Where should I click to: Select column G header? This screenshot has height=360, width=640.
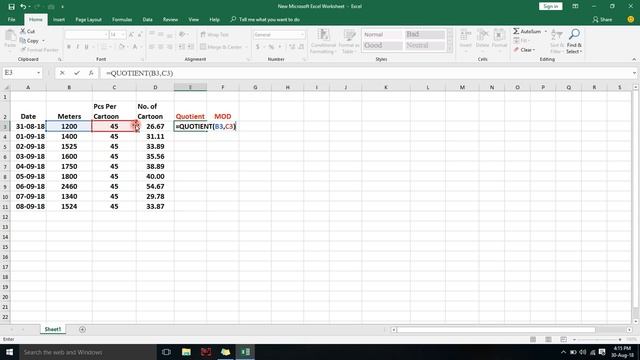pyautogui.click(x=255, y=87)
